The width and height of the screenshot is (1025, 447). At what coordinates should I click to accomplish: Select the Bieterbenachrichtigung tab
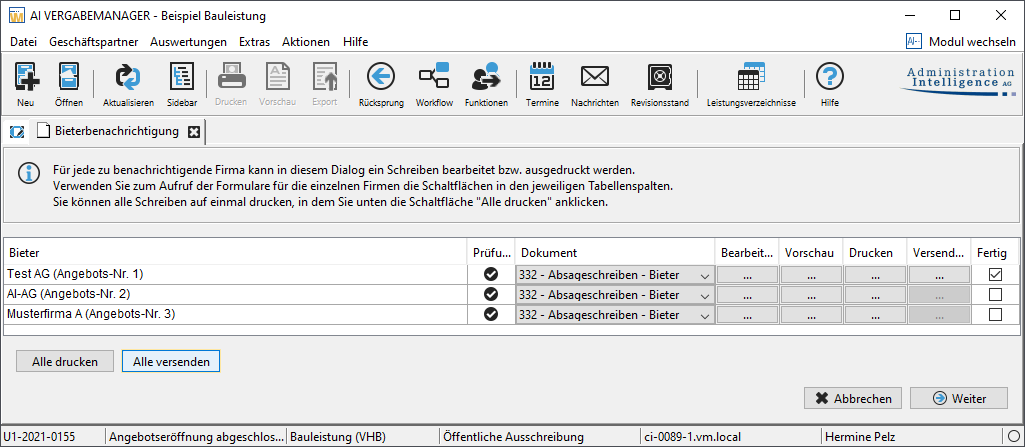click(116, 131)
